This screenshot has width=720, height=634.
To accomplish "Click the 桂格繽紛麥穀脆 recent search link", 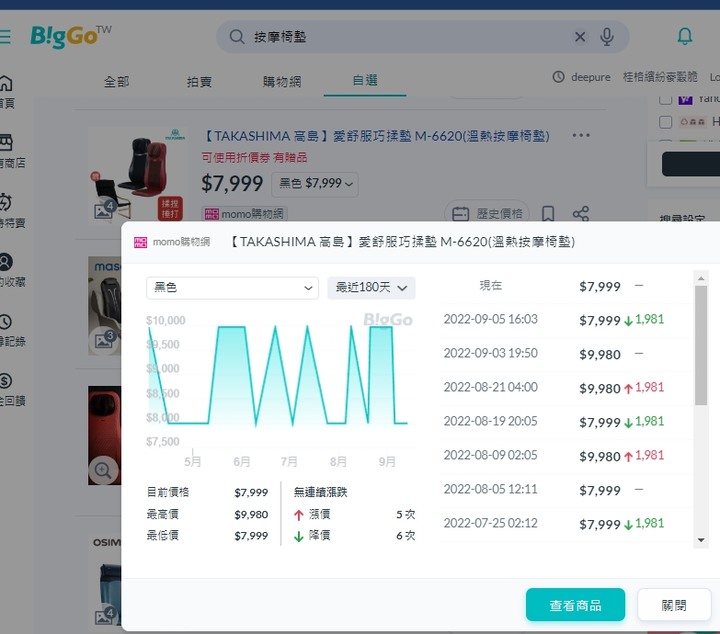I will coord(660,77).
